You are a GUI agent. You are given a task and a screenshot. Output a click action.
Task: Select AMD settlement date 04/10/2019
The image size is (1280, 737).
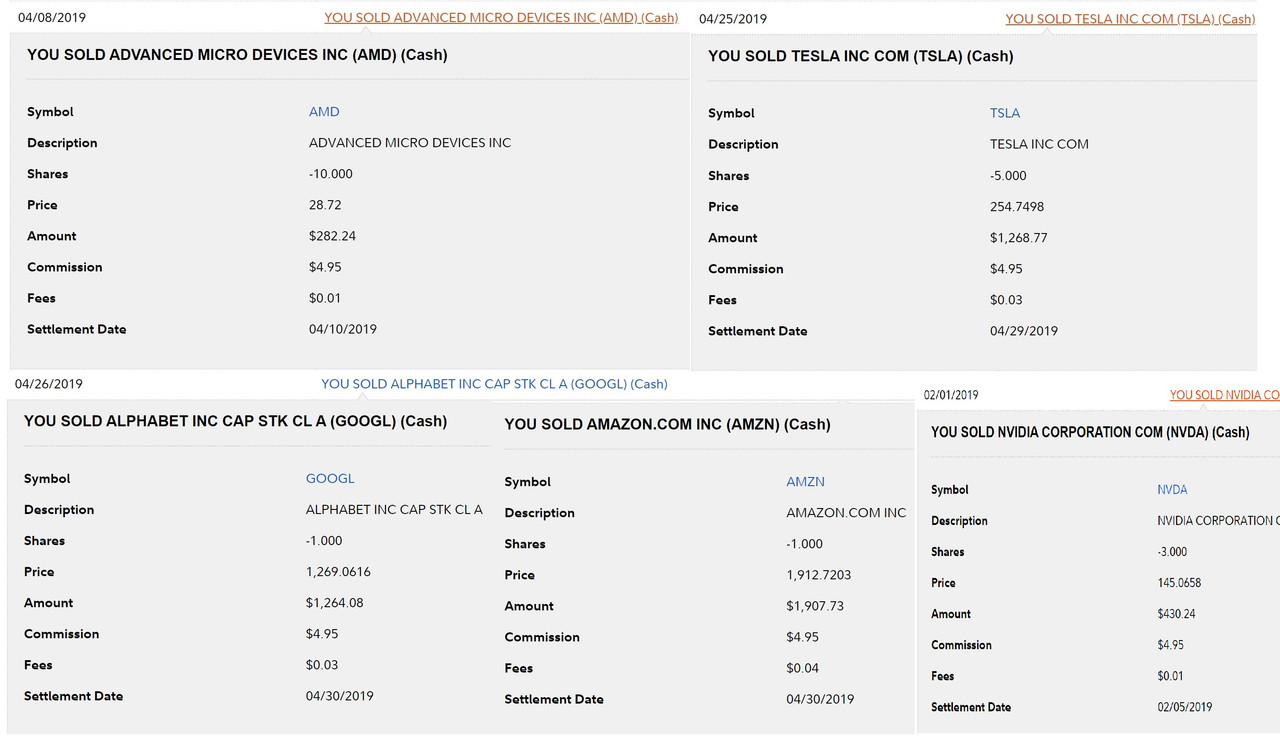coord(343,329)
